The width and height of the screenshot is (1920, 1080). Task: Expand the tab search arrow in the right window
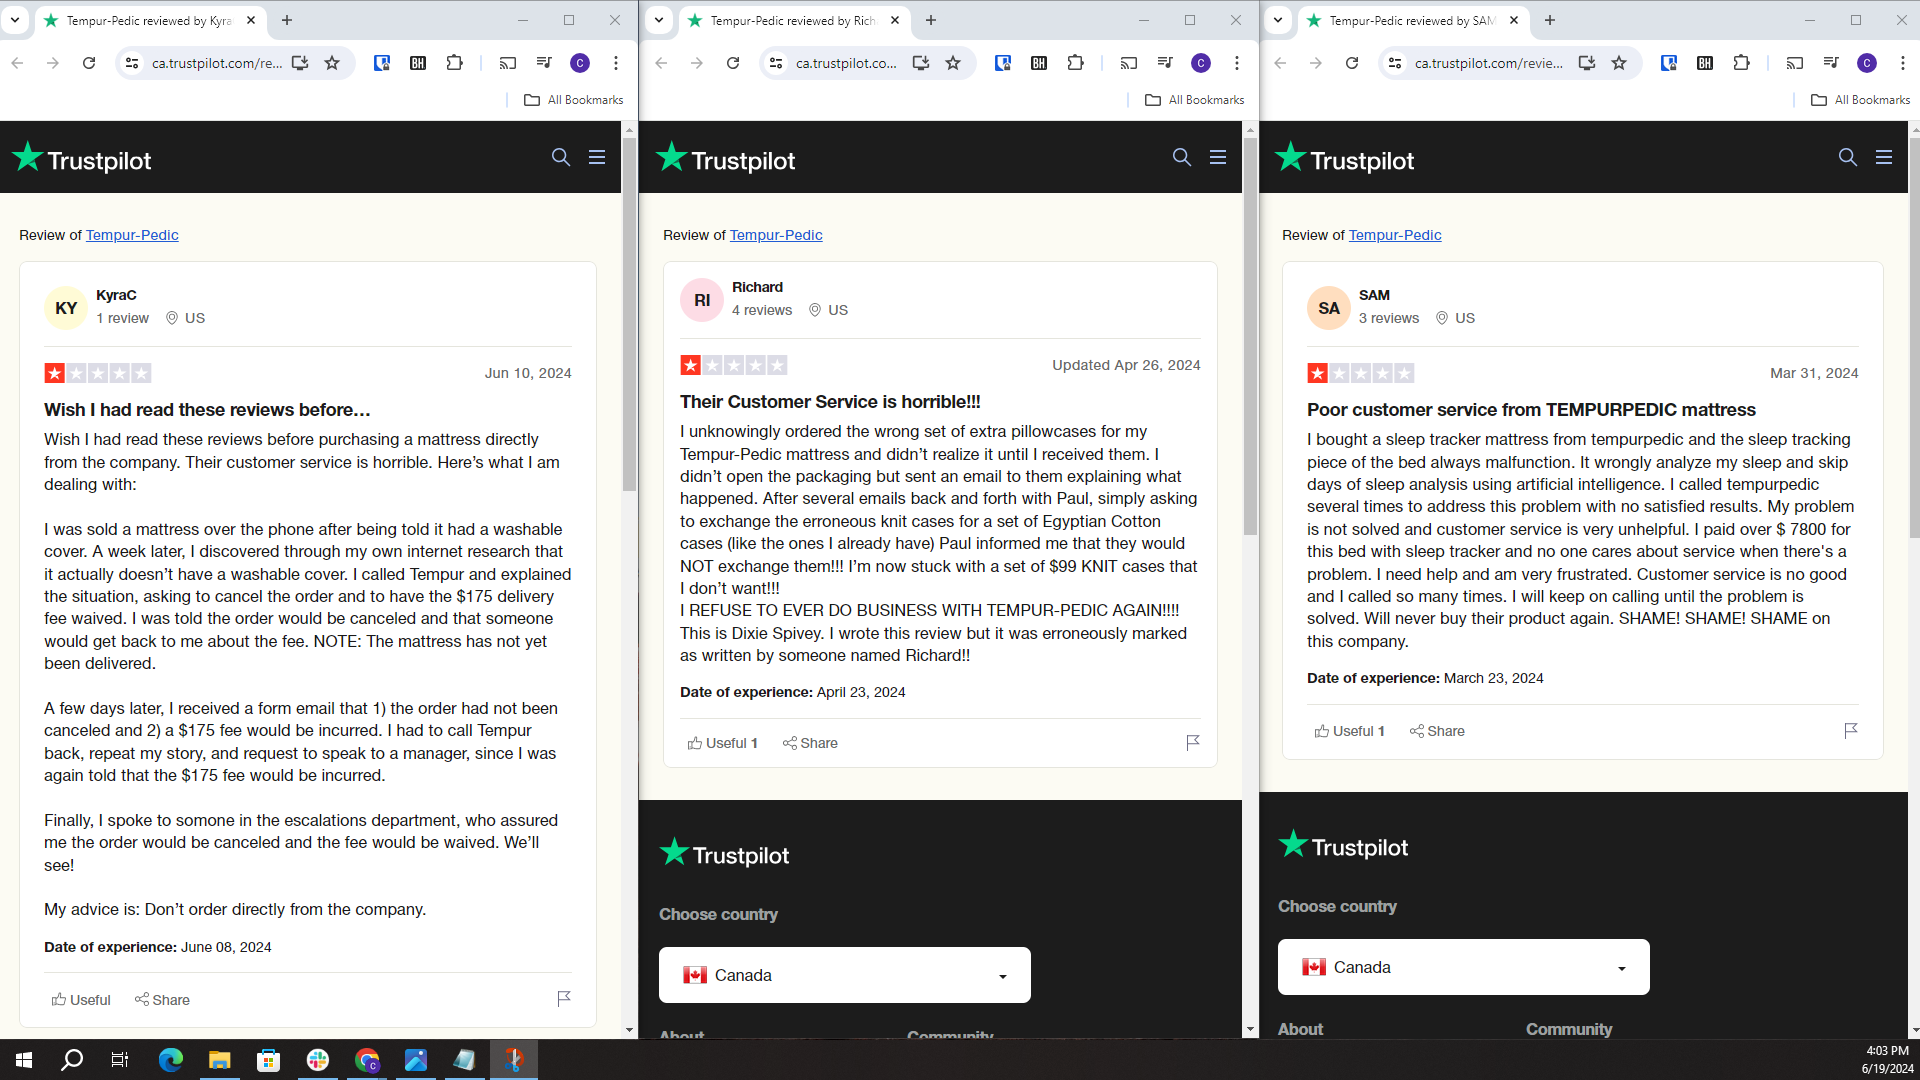pos(1278,20)
